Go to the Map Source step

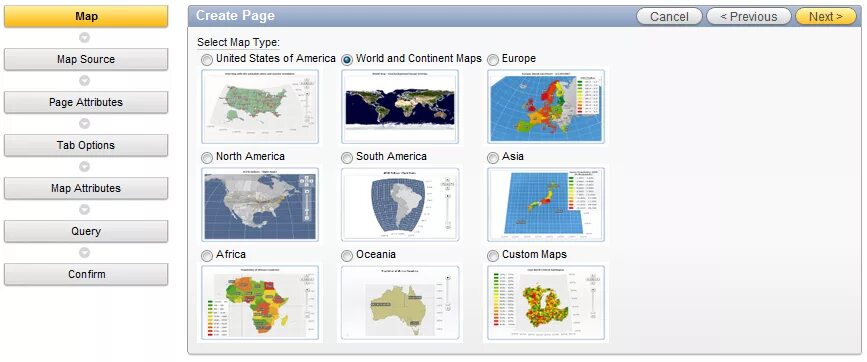pos(86,59)
